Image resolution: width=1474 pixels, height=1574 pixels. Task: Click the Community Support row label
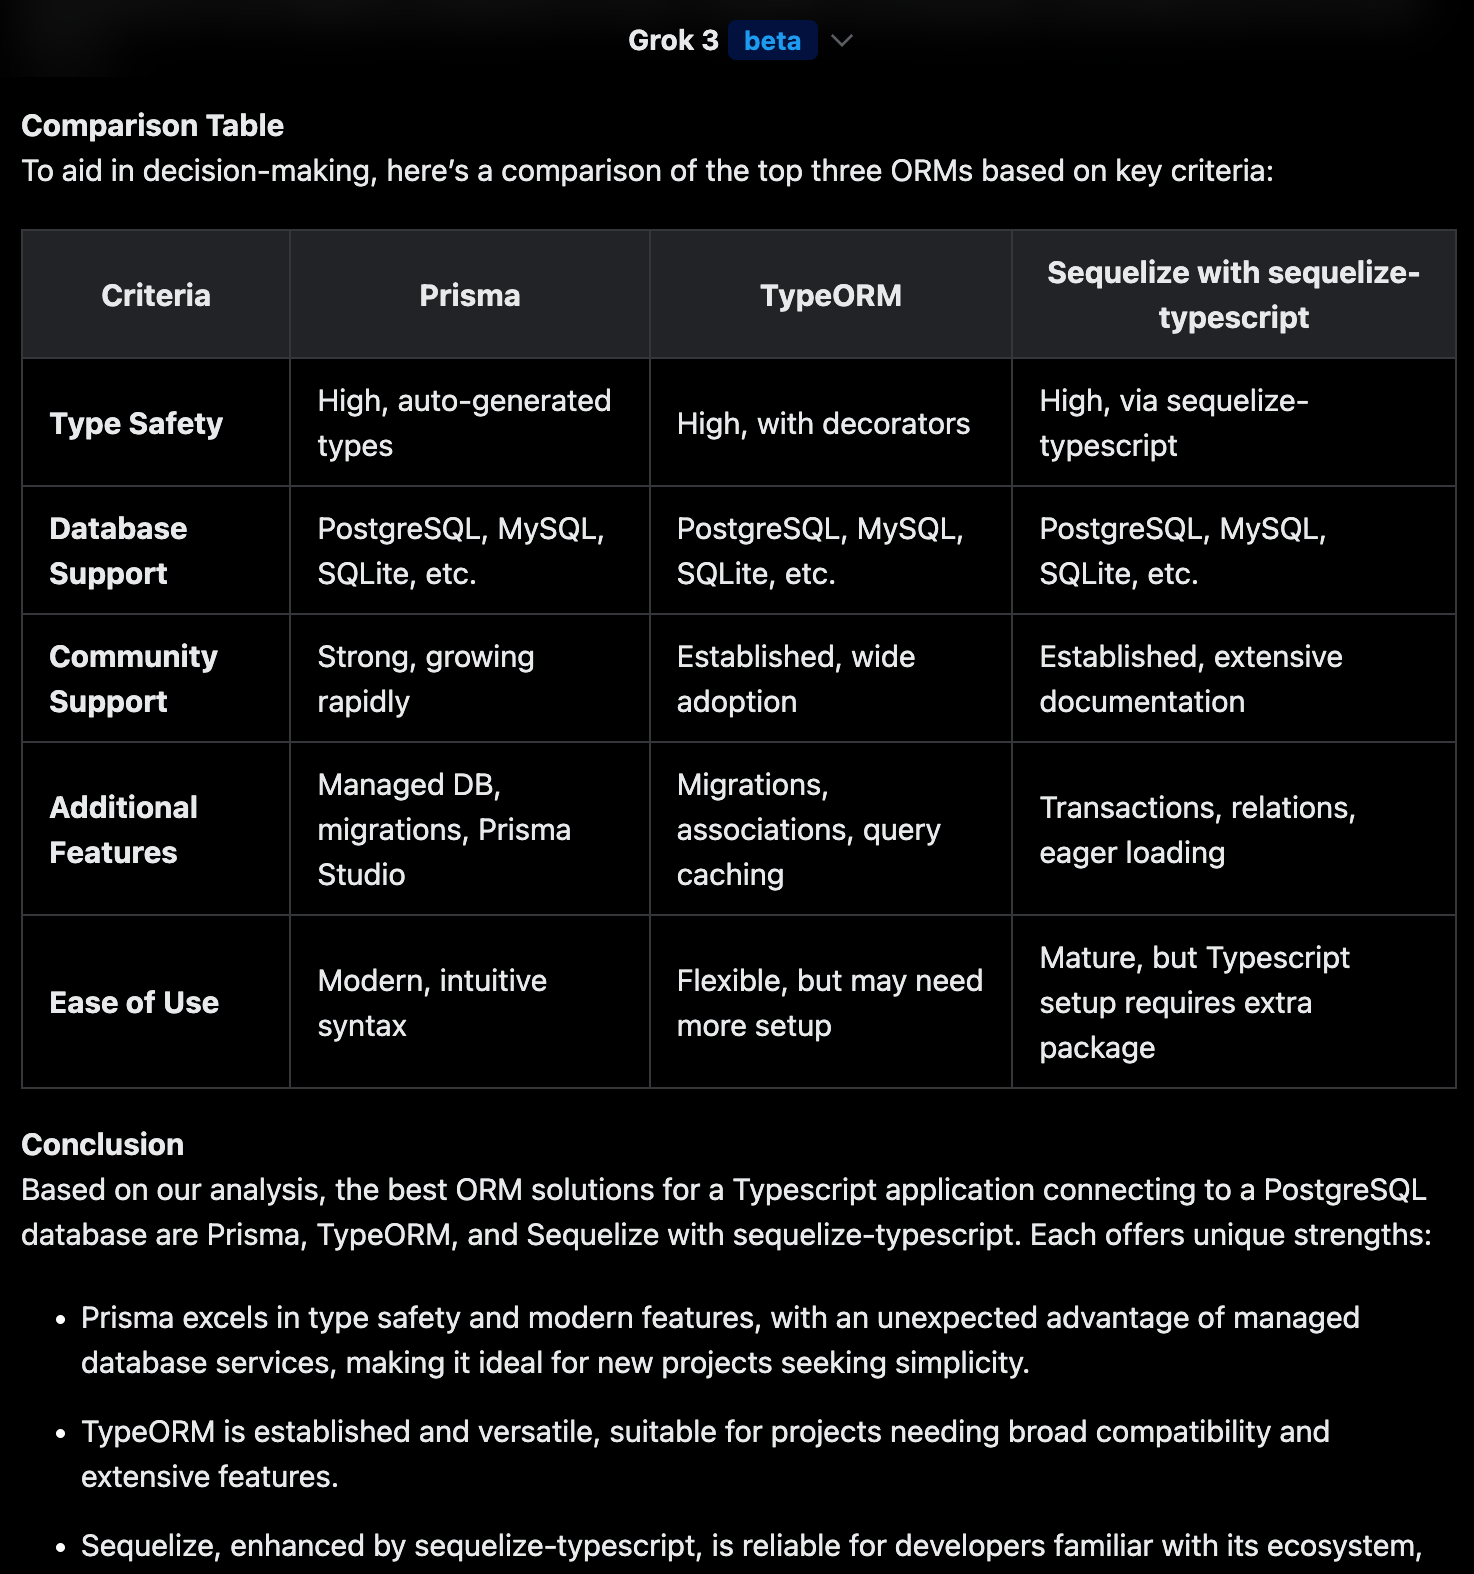tap(133, 679)
